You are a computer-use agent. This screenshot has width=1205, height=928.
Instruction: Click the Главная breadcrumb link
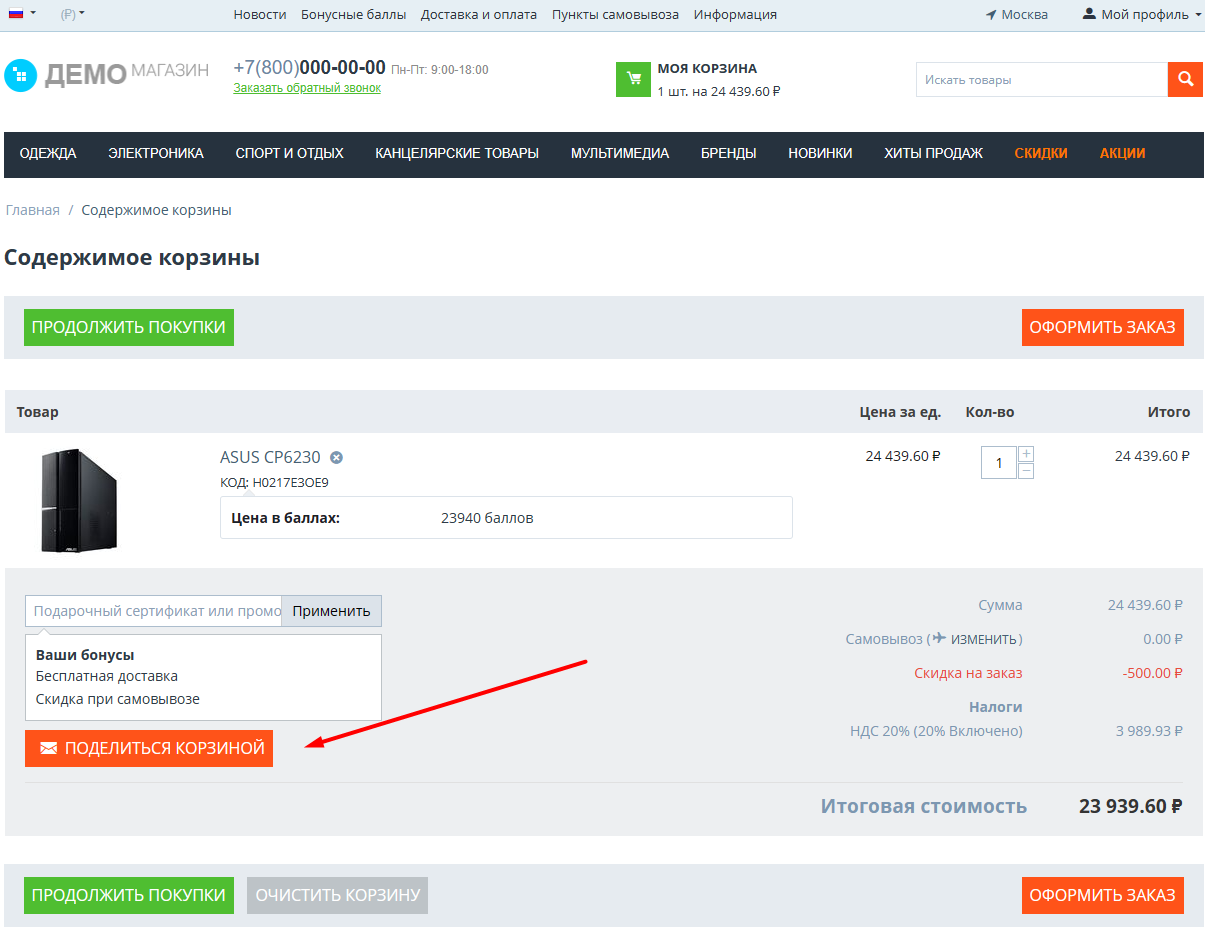[33, 210]
